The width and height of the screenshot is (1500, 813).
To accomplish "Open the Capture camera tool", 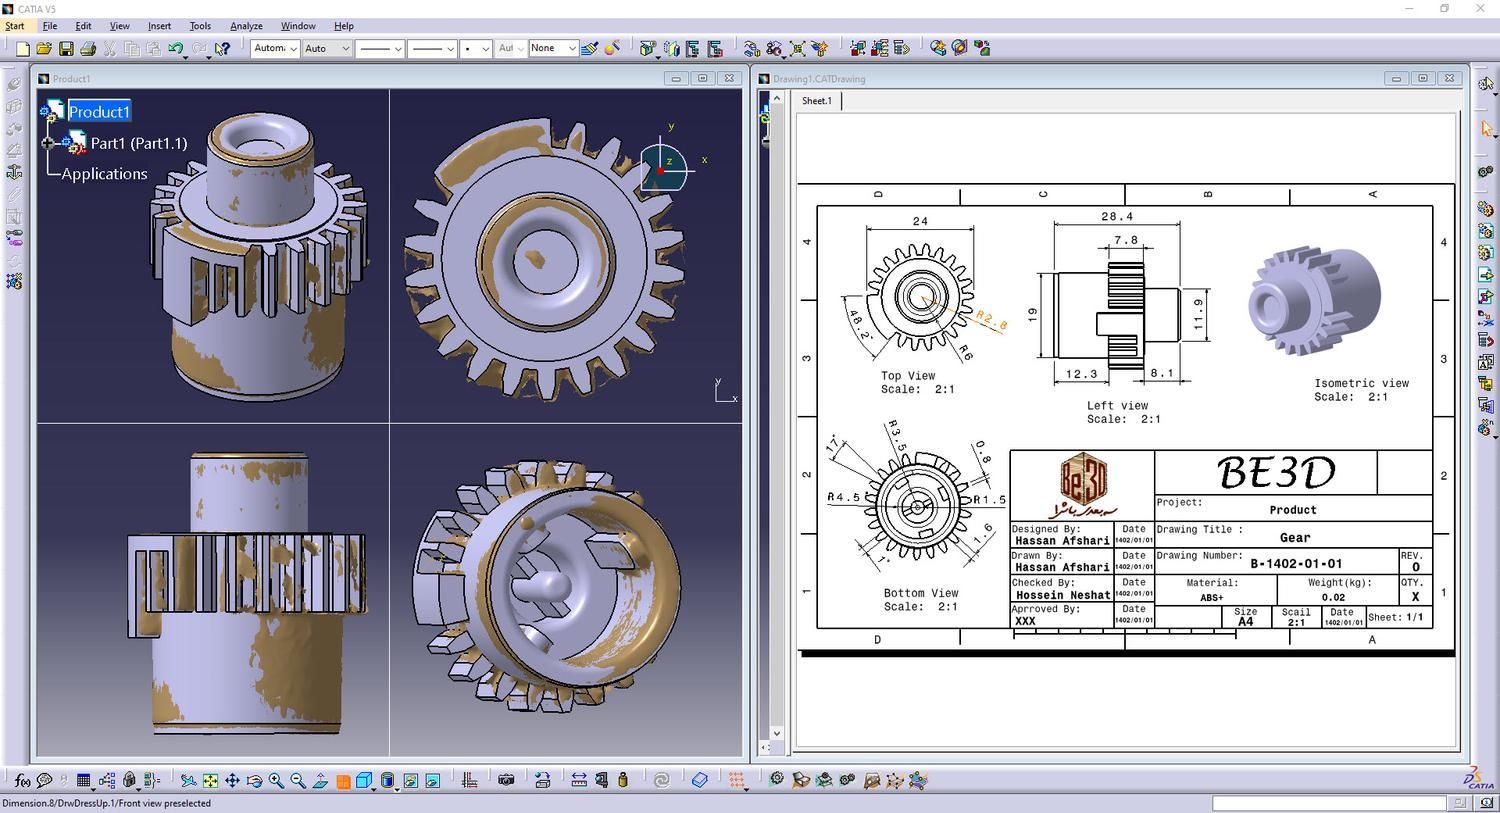I will click(506, 780).
